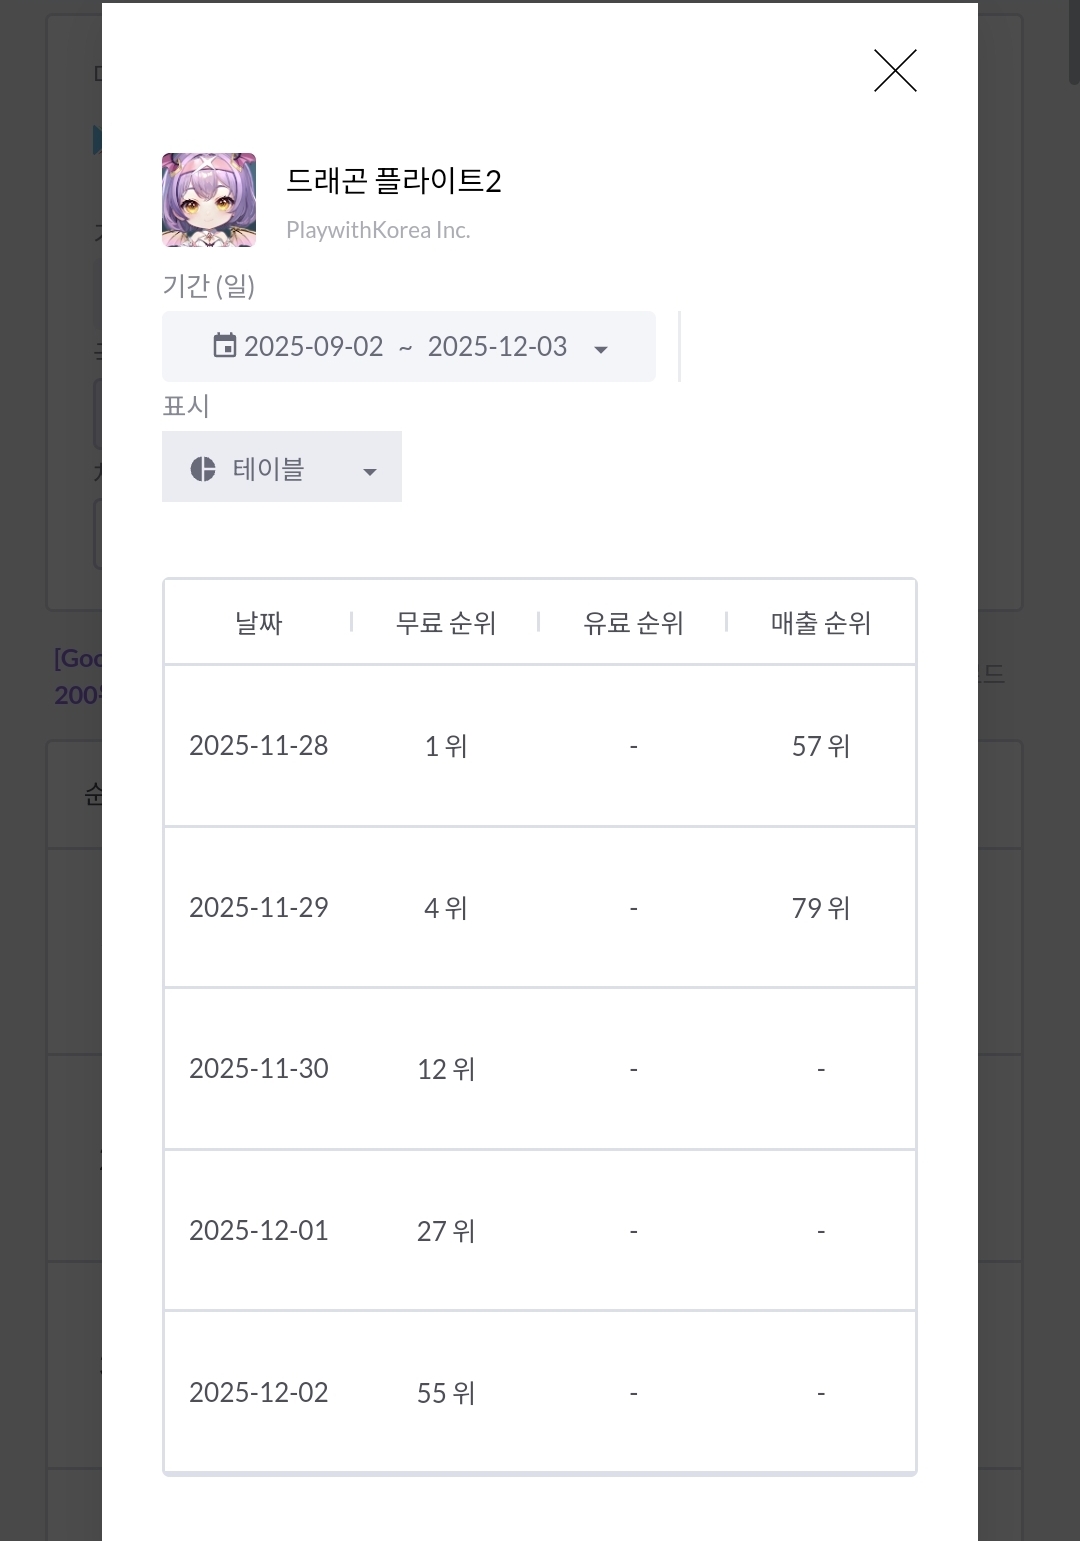Click the PlaywithKorea Inc. publisher name
The width and height of the screenshot is (1080, 1541).
(x=378, y=230)
